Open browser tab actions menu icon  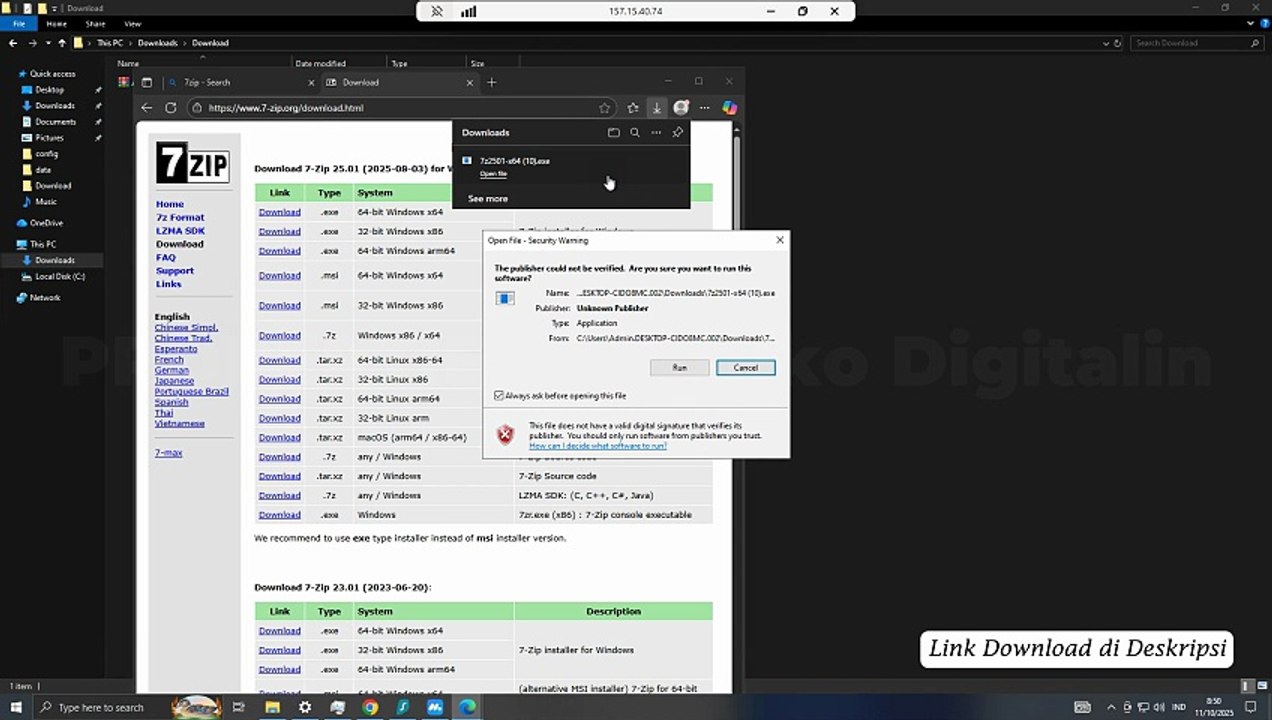click(147, 82)
